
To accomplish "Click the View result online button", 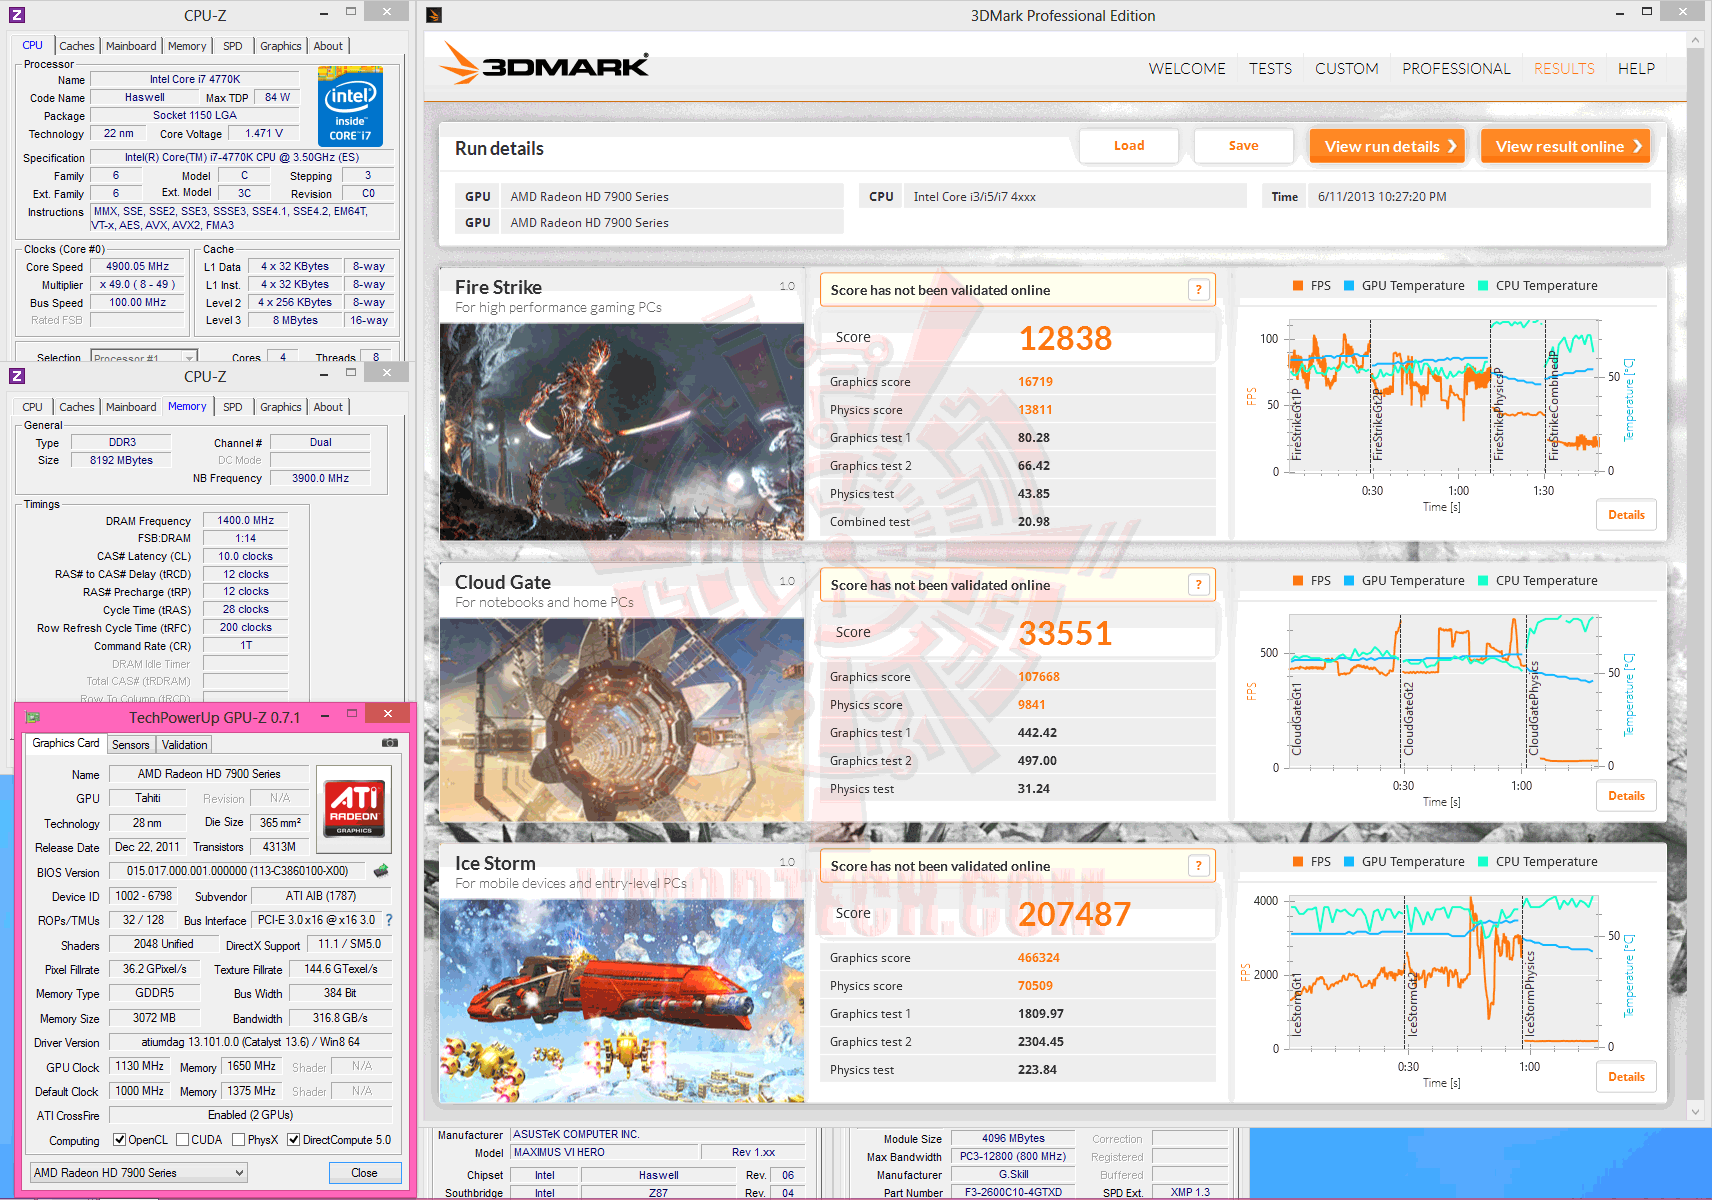I will click(1566, 146).
